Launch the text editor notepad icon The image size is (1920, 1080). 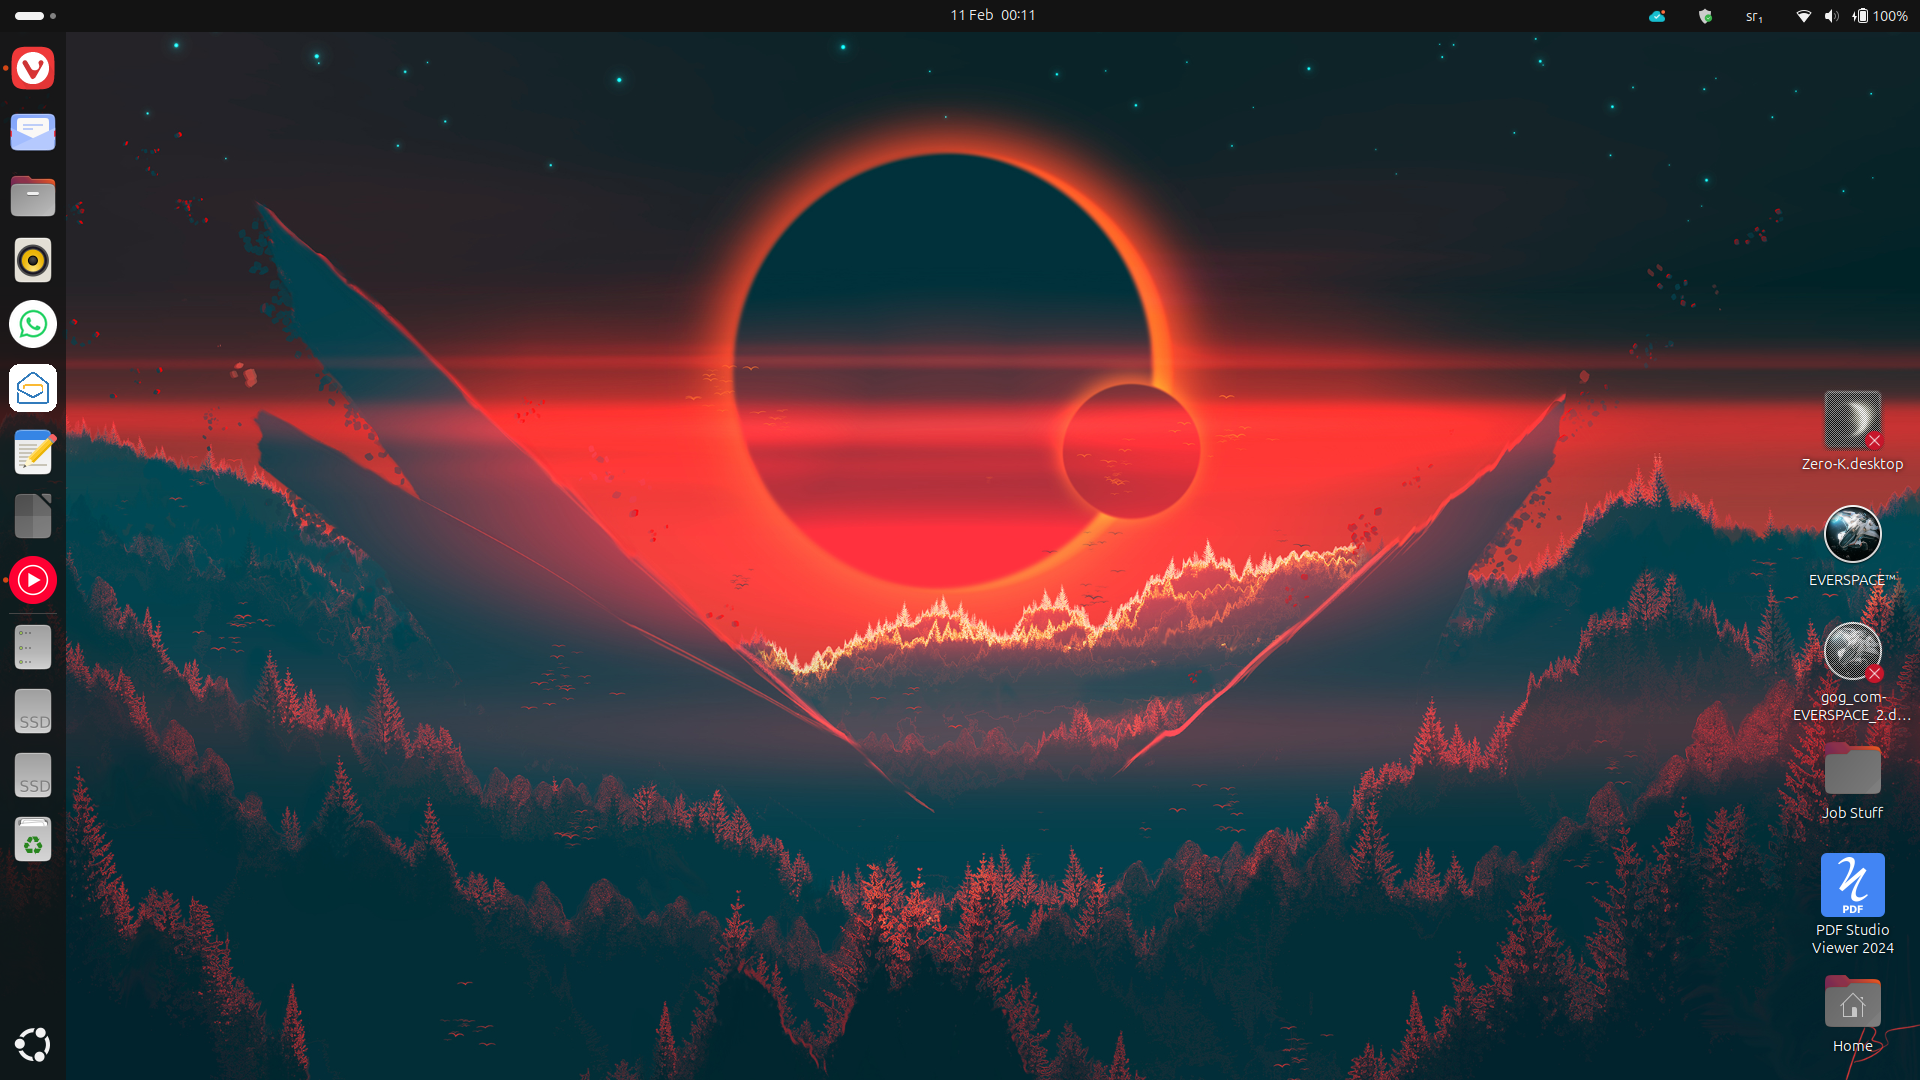point(33,453)
